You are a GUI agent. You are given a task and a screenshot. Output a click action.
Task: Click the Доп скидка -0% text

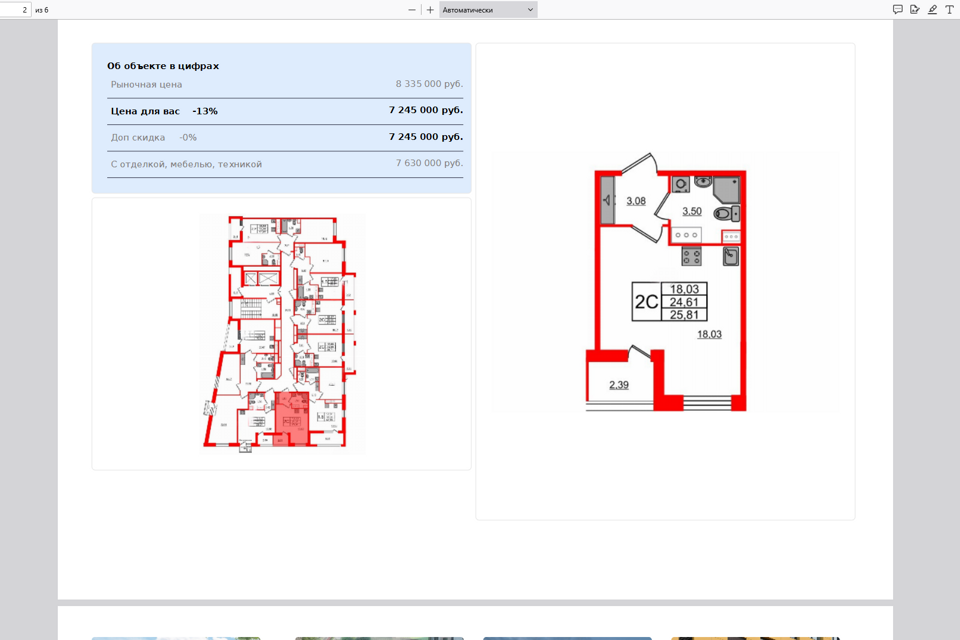coord(154,137)
